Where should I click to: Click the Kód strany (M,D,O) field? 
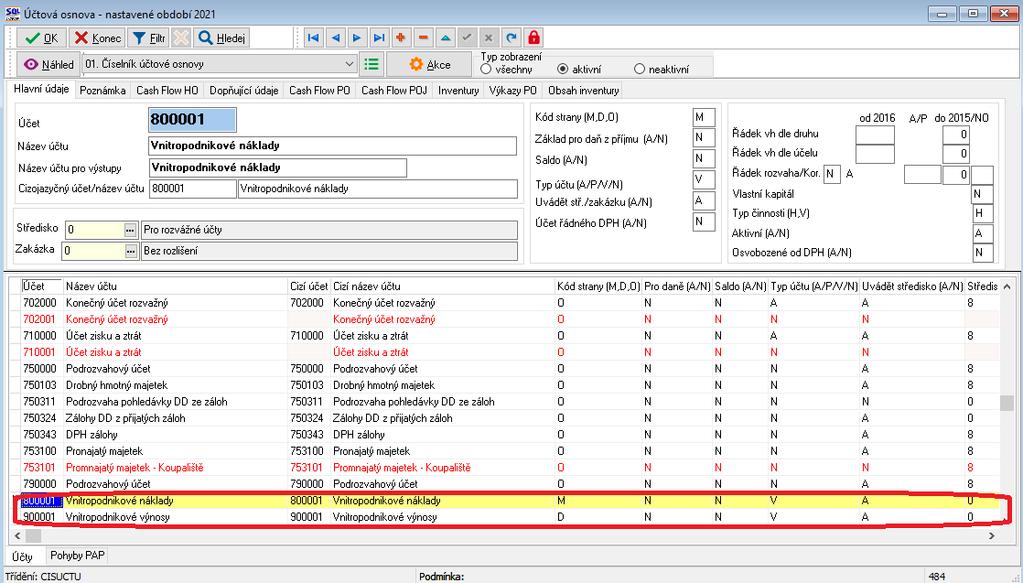[x=704, y=117]
